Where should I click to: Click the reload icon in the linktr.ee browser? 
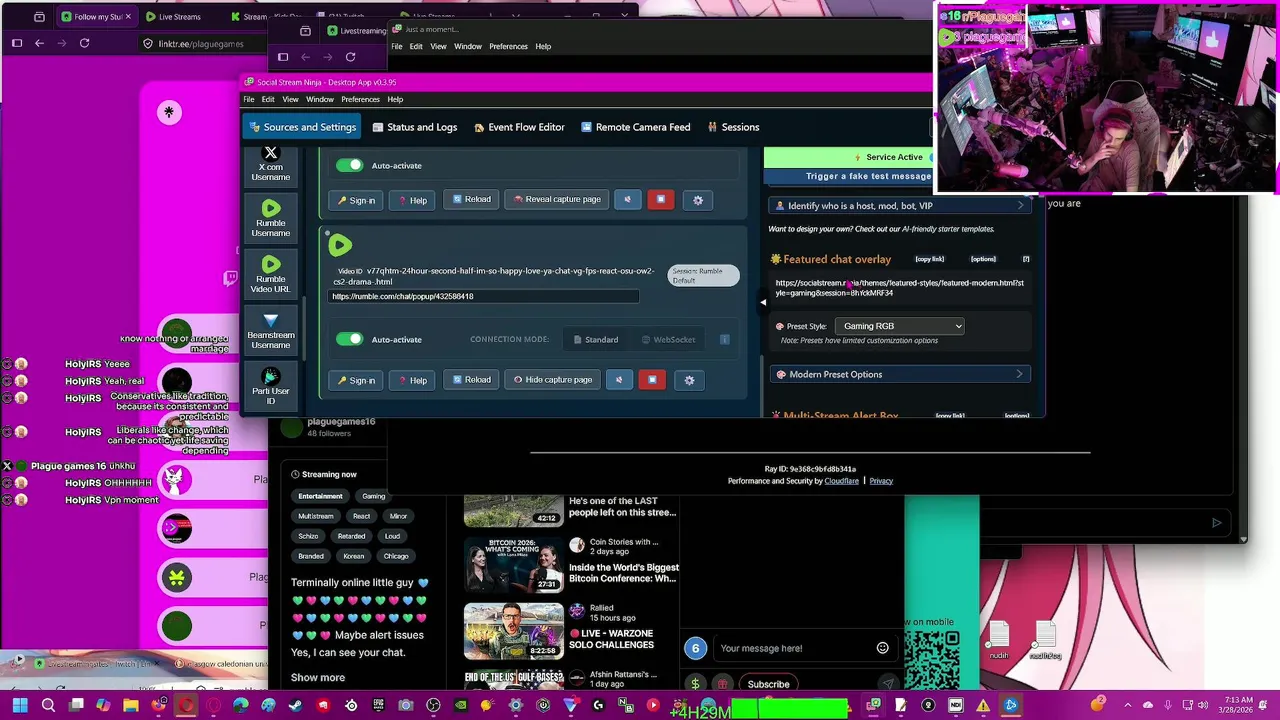pos(84,43)
